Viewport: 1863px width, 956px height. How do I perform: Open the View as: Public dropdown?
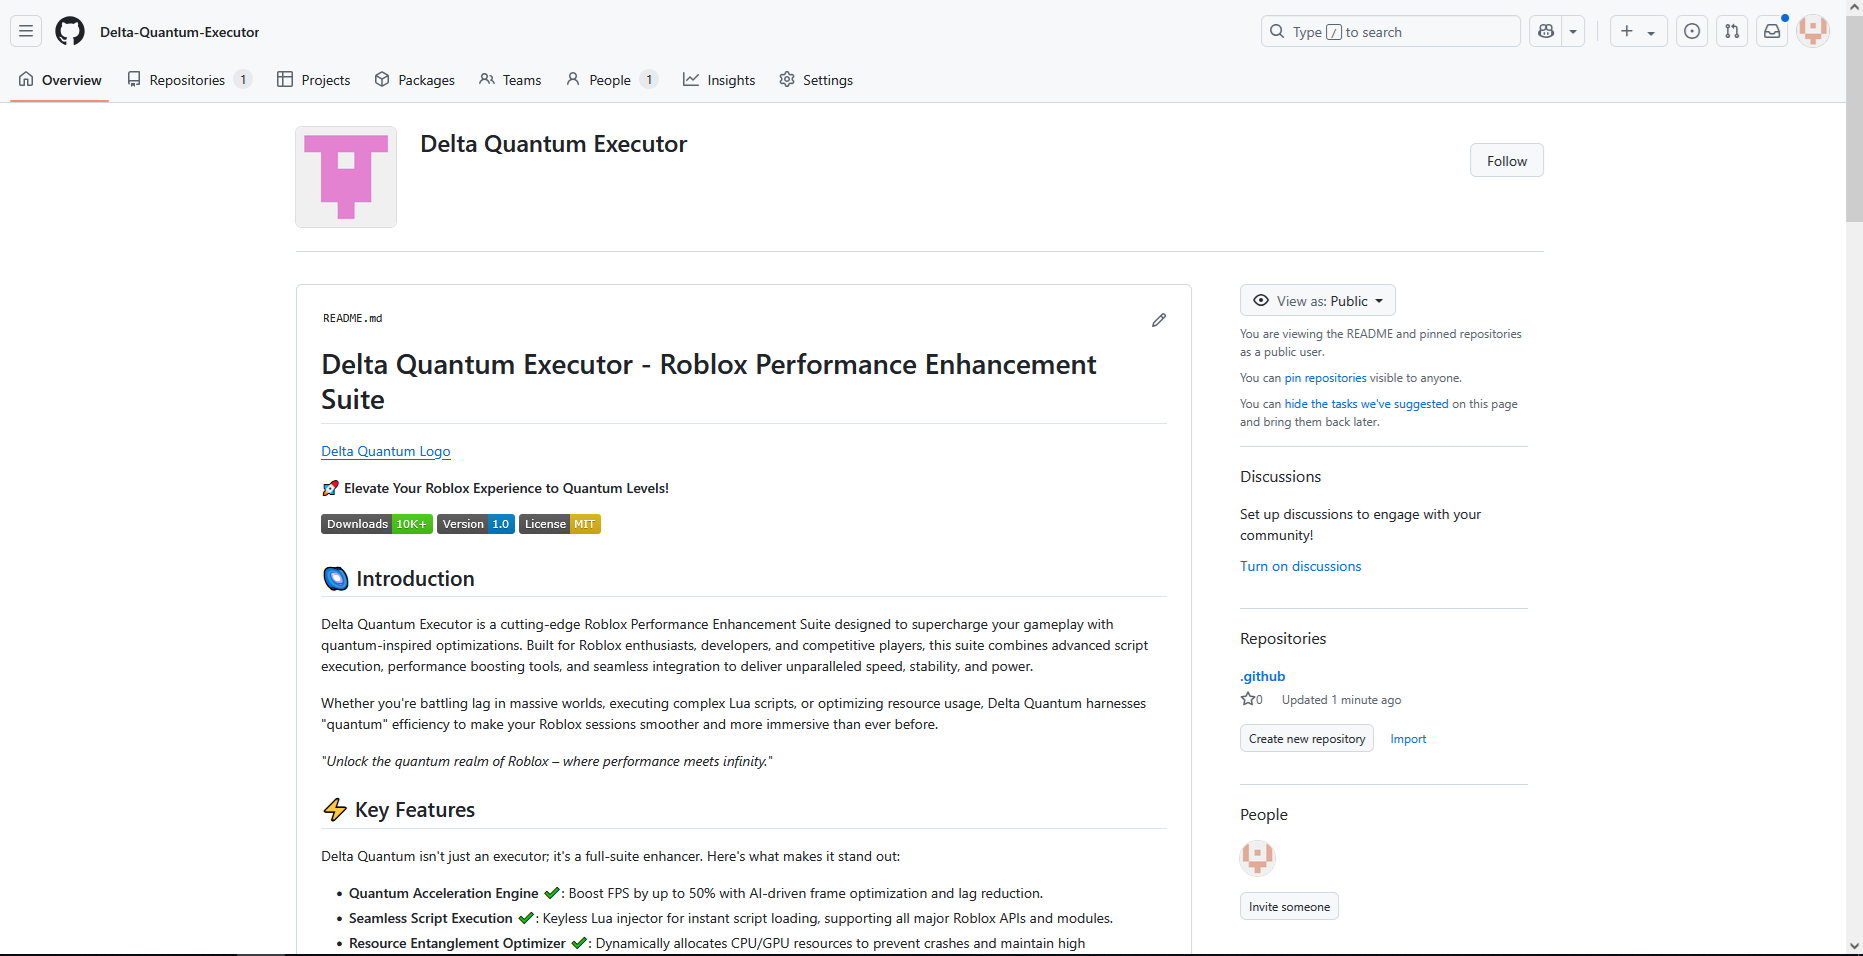click(x=1318, y=301)
